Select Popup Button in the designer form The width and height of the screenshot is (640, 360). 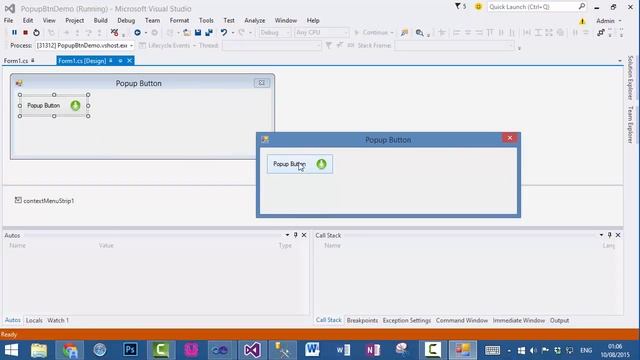click(x=54, y=105)
